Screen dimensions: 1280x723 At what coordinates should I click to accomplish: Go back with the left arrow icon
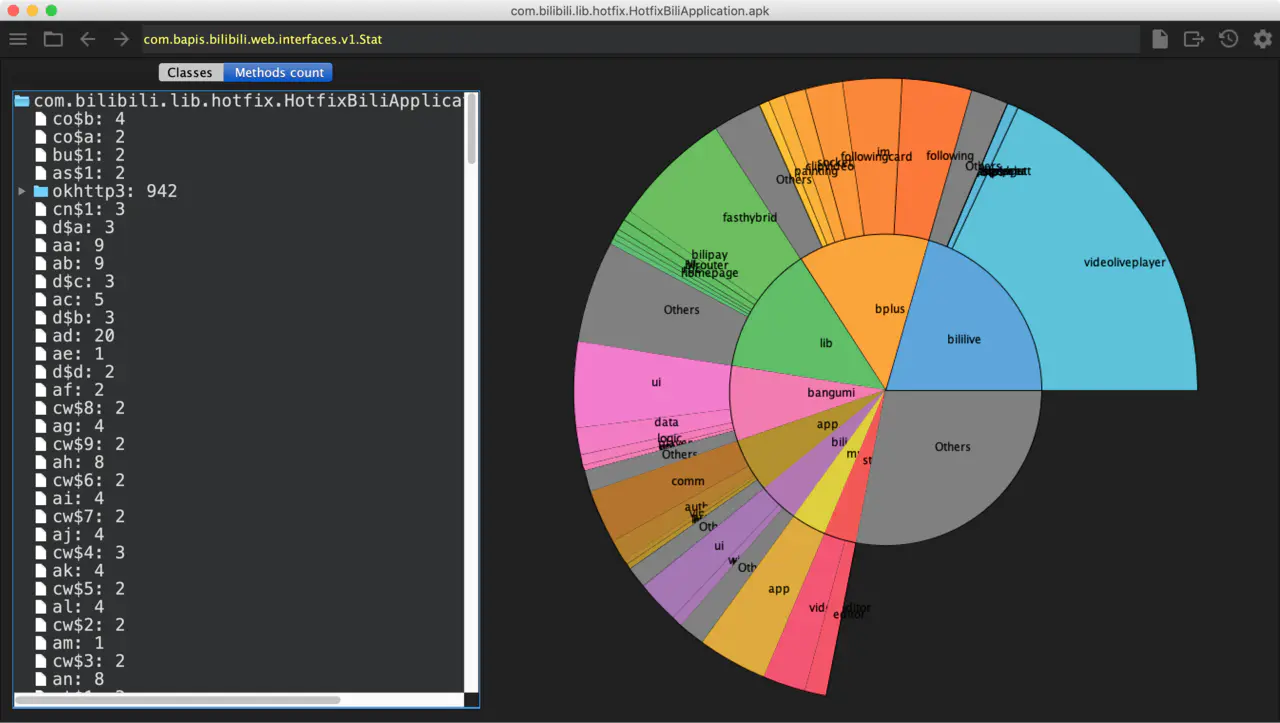87,39
